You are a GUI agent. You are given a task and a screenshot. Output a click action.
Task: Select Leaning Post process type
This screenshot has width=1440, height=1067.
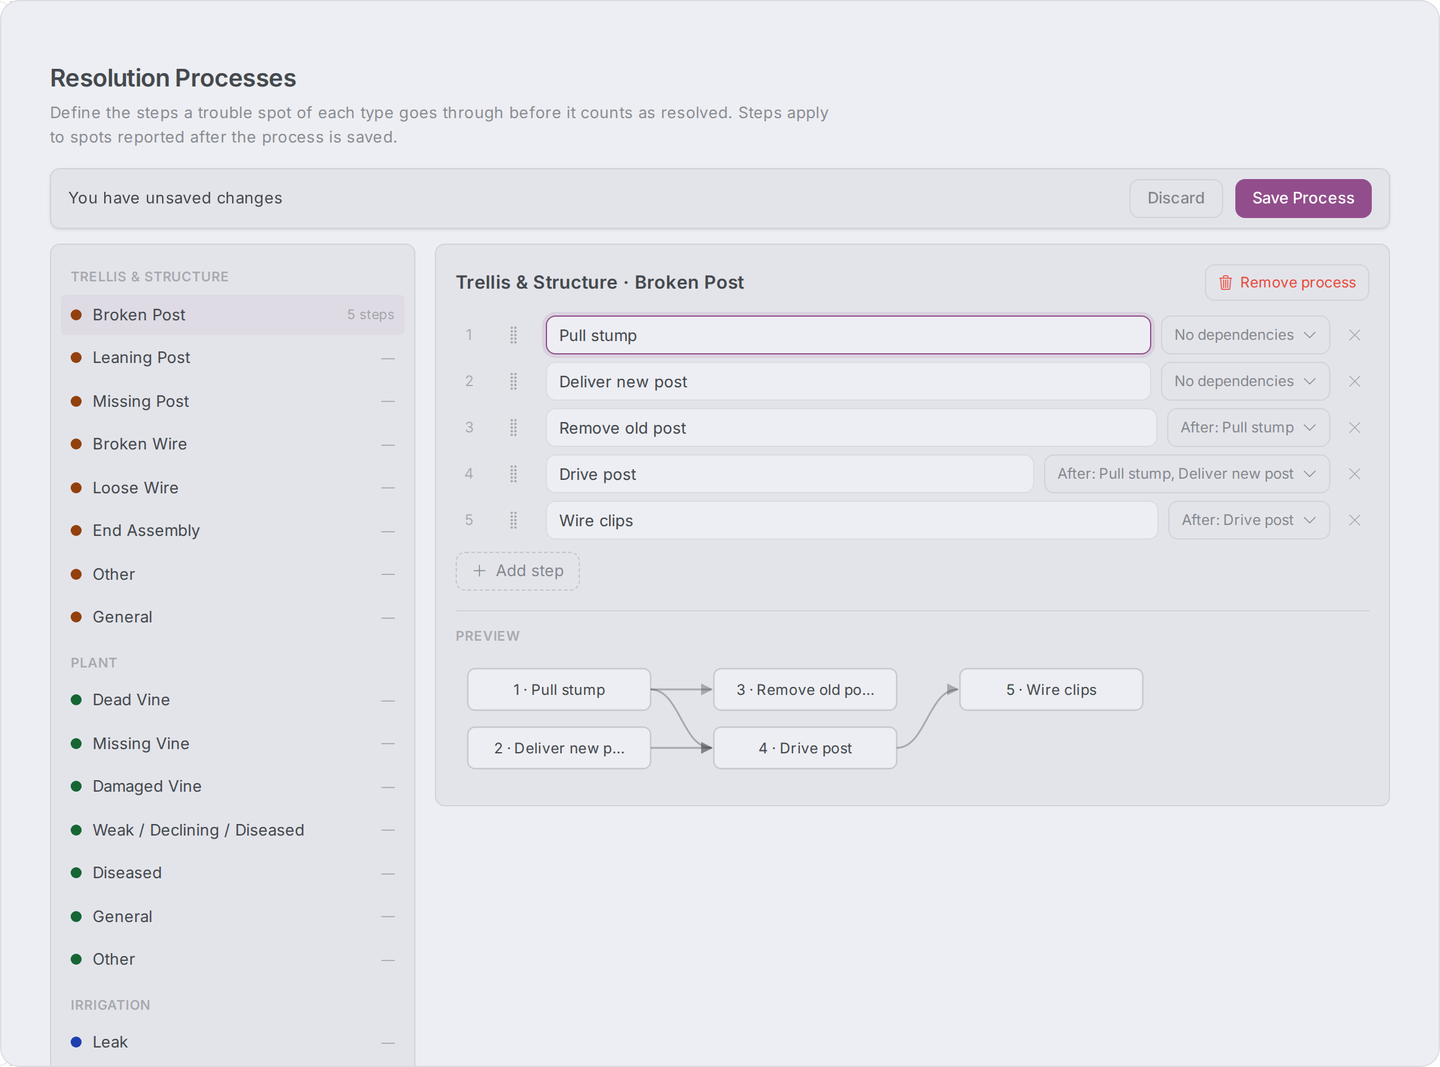coord(232,358)
